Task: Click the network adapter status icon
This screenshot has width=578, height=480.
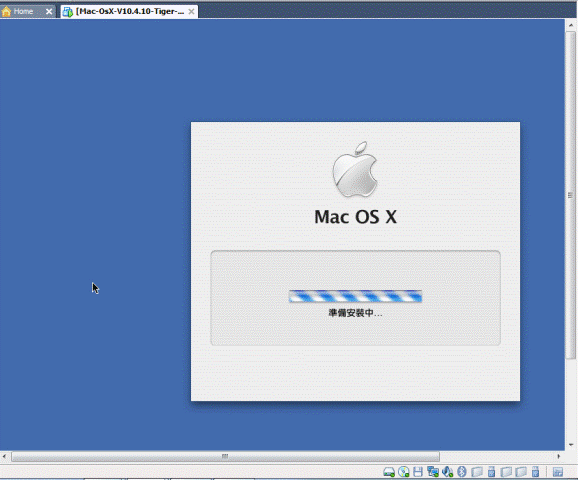Action: pyautogui.click(x=433, y=472)
